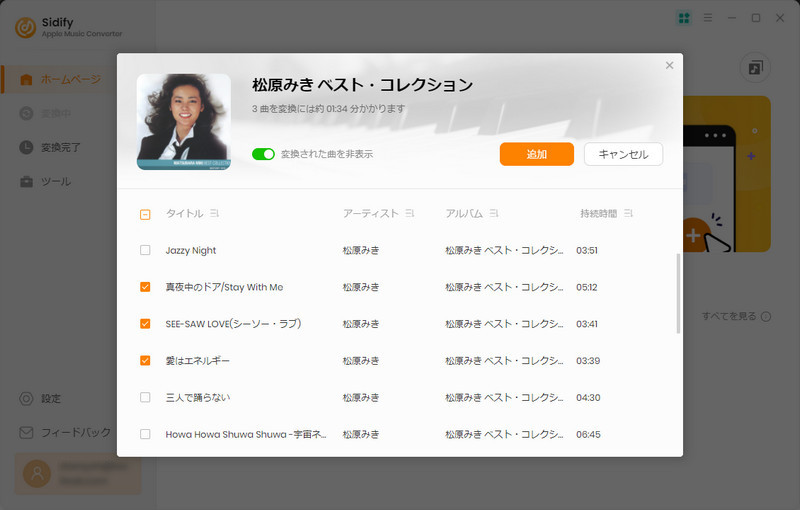Click duration 05:12
This screenshot has width=800, height=510.
tap(587, 287)
